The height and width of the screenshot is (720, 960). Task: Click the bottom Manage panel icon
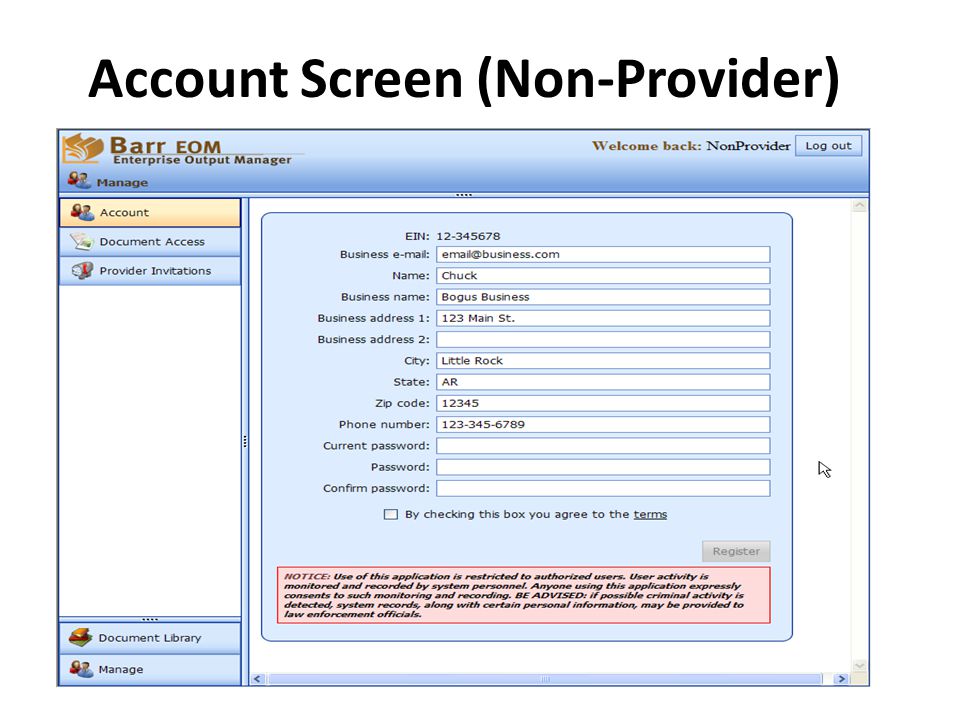(81, 669)
